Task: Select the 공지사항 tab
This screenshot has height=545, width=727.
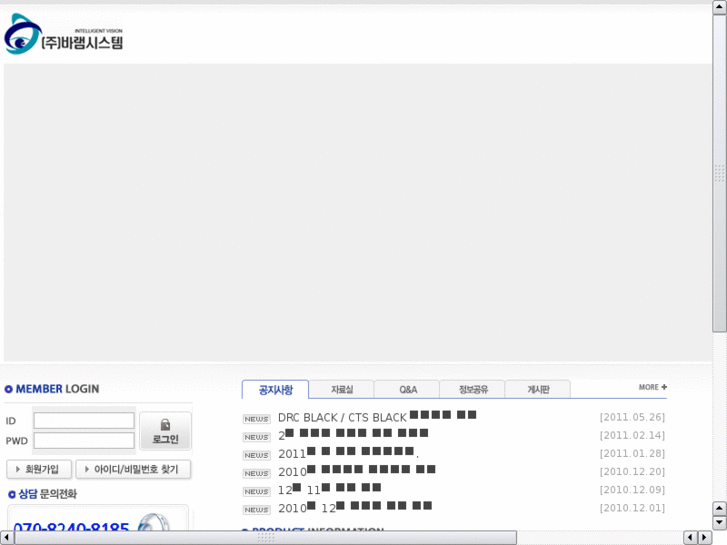Action: coord(275,390)
